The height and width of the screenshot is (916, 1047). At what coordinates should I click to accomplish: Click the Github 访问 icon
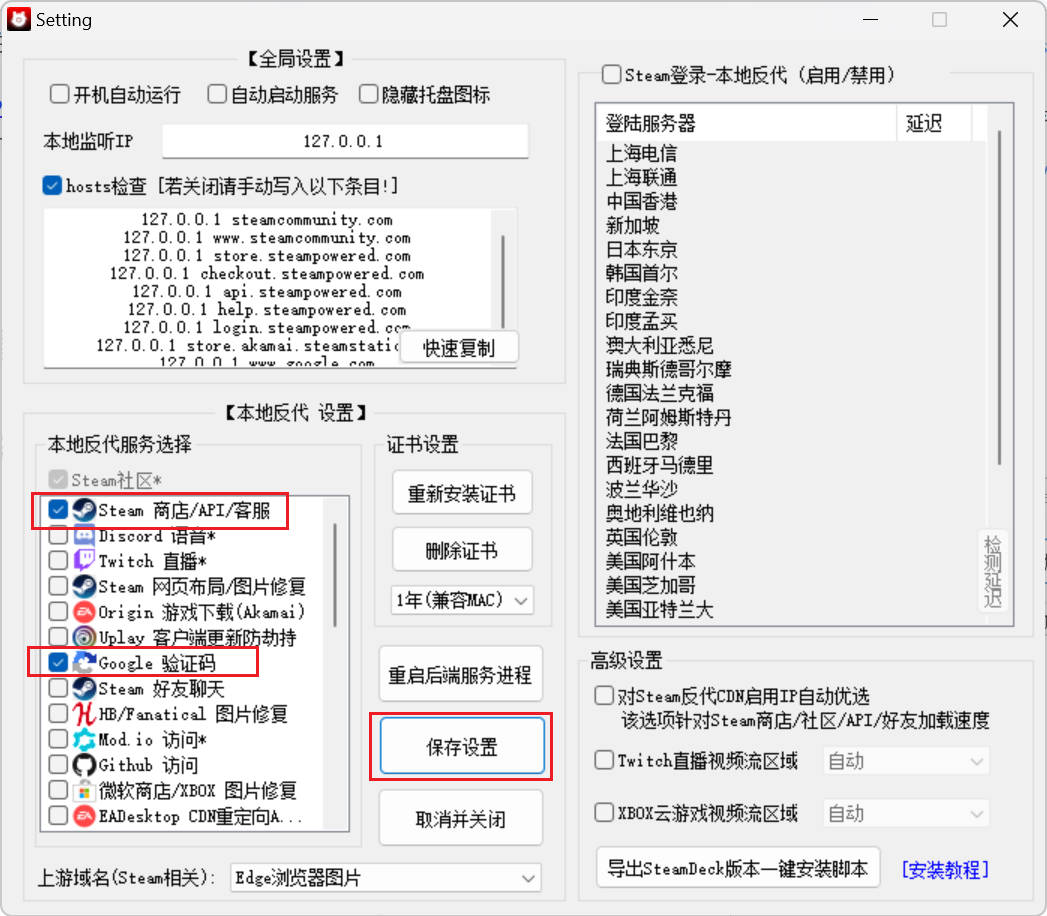pyautogui.click(x=84, y=764)
